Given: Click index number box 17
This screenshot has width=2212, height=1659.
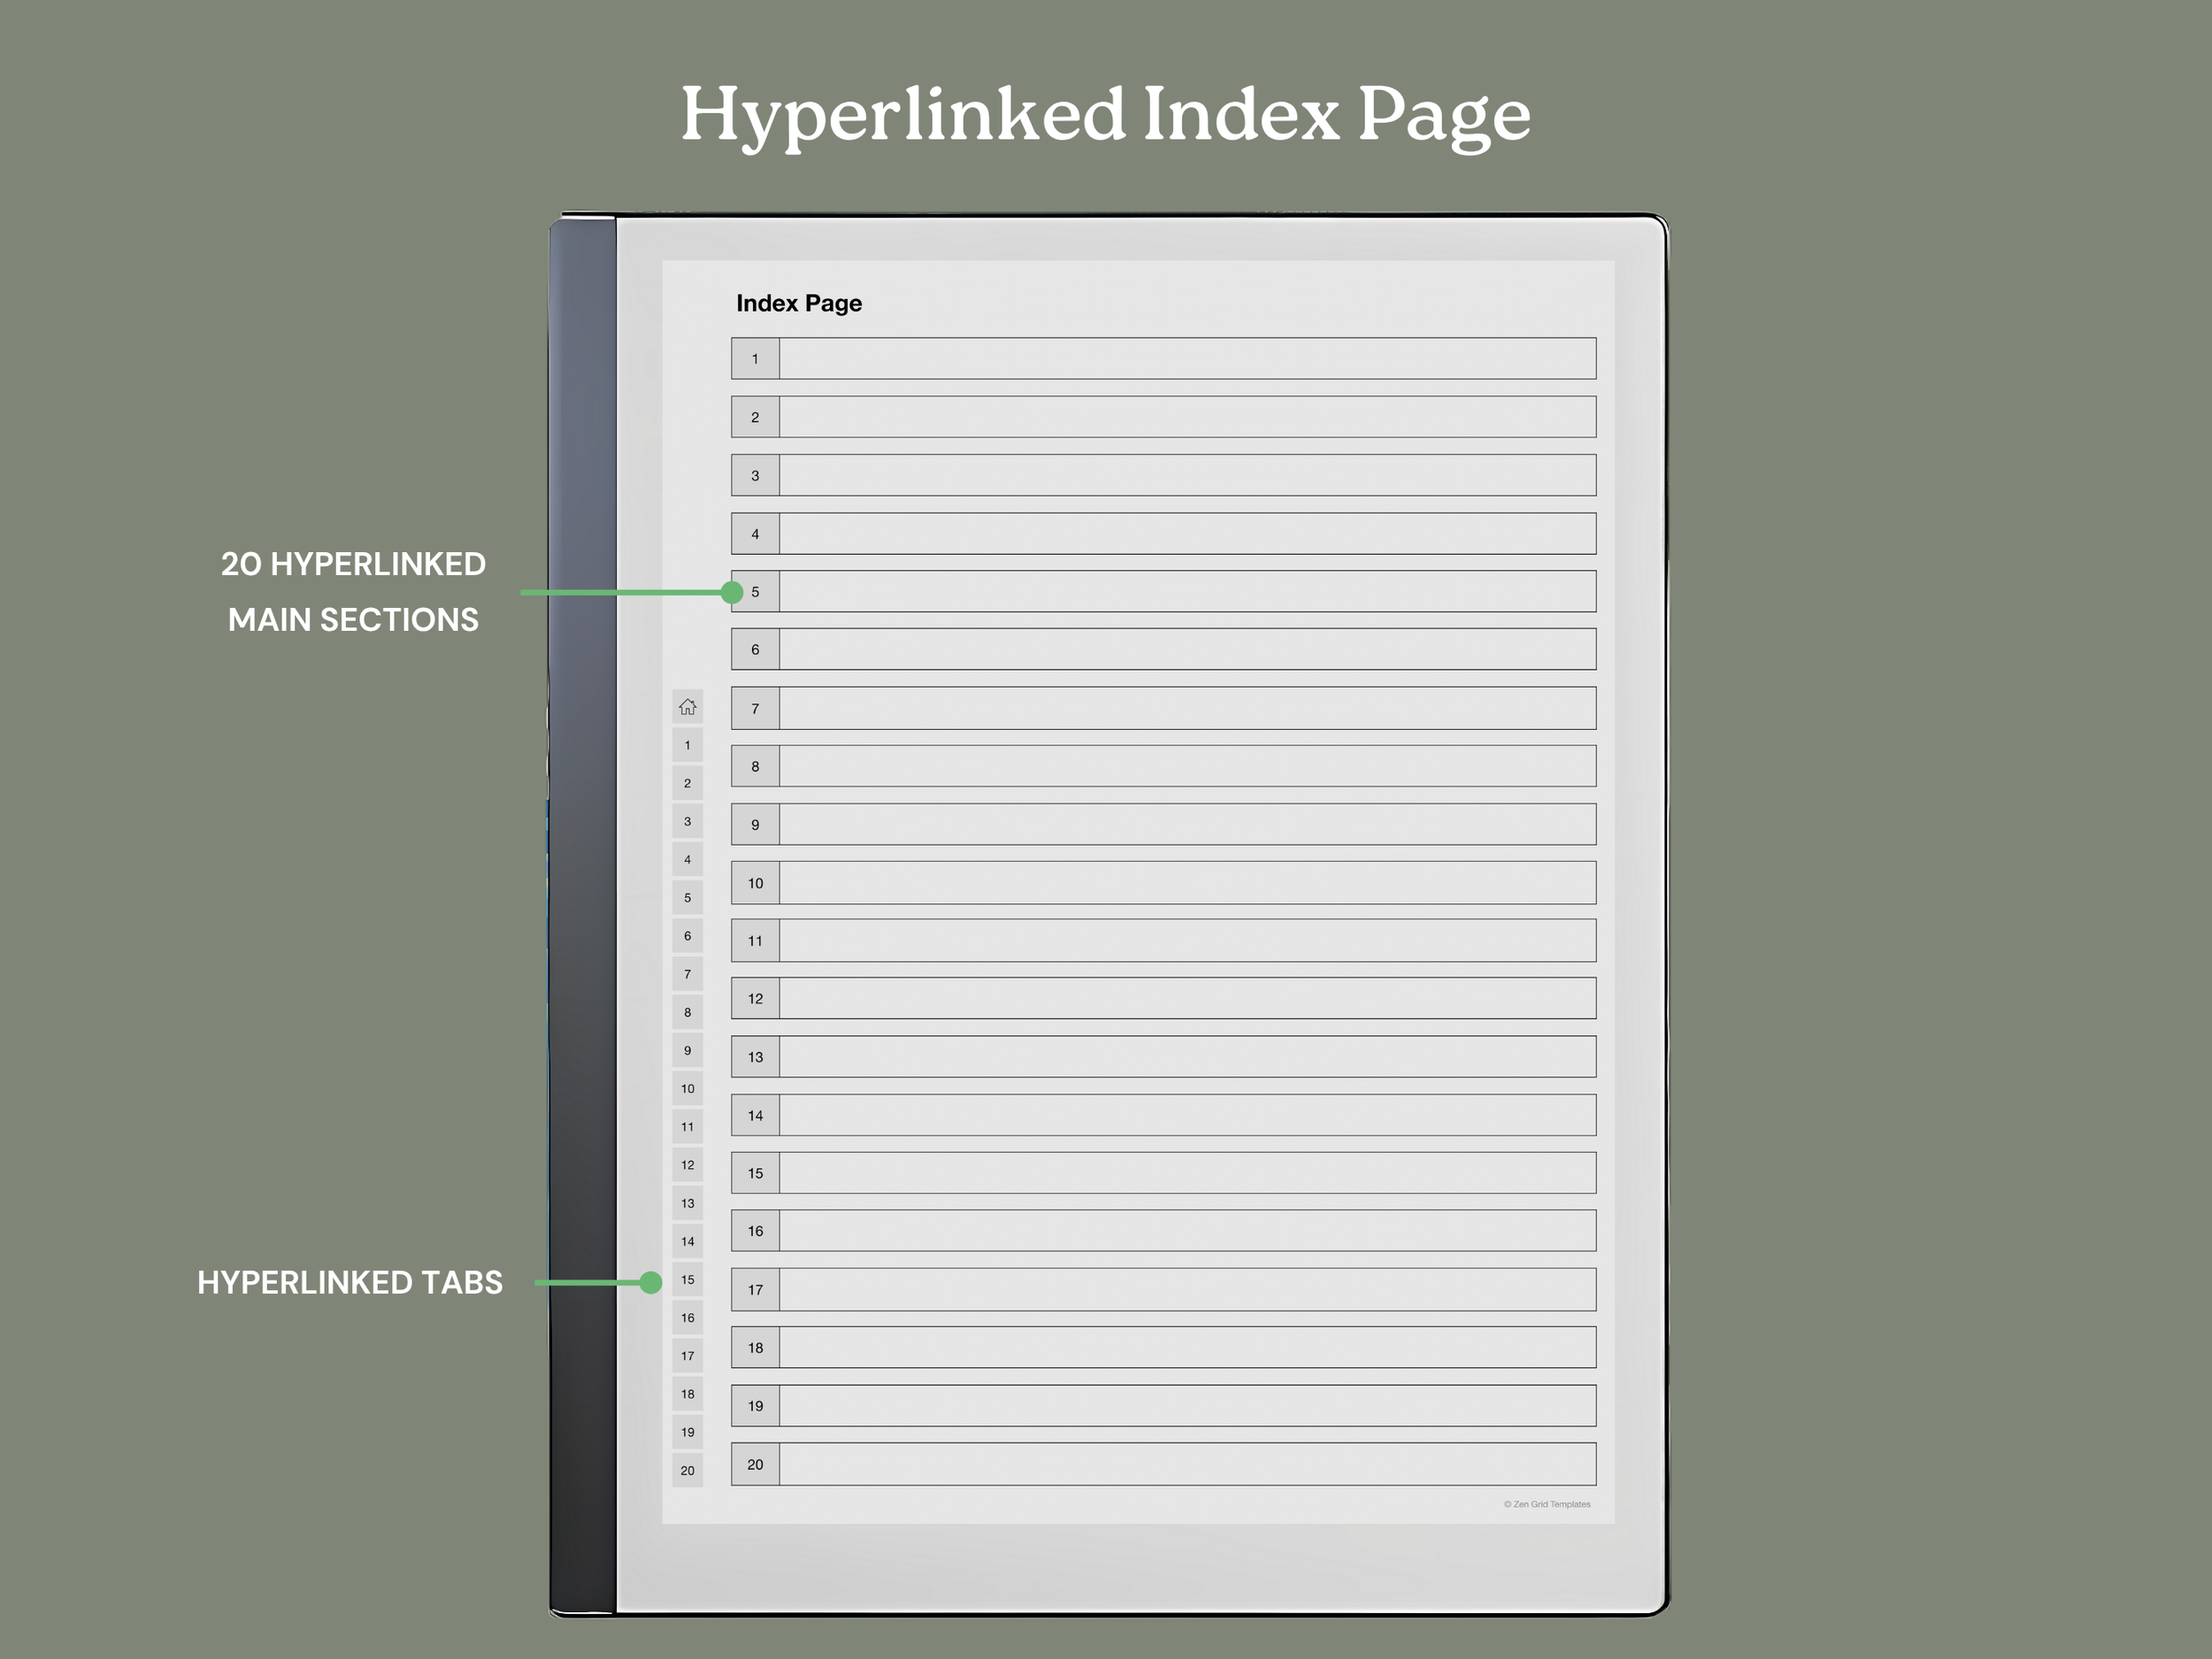Looking at the screenshot, I should [x=755, y=1289].
